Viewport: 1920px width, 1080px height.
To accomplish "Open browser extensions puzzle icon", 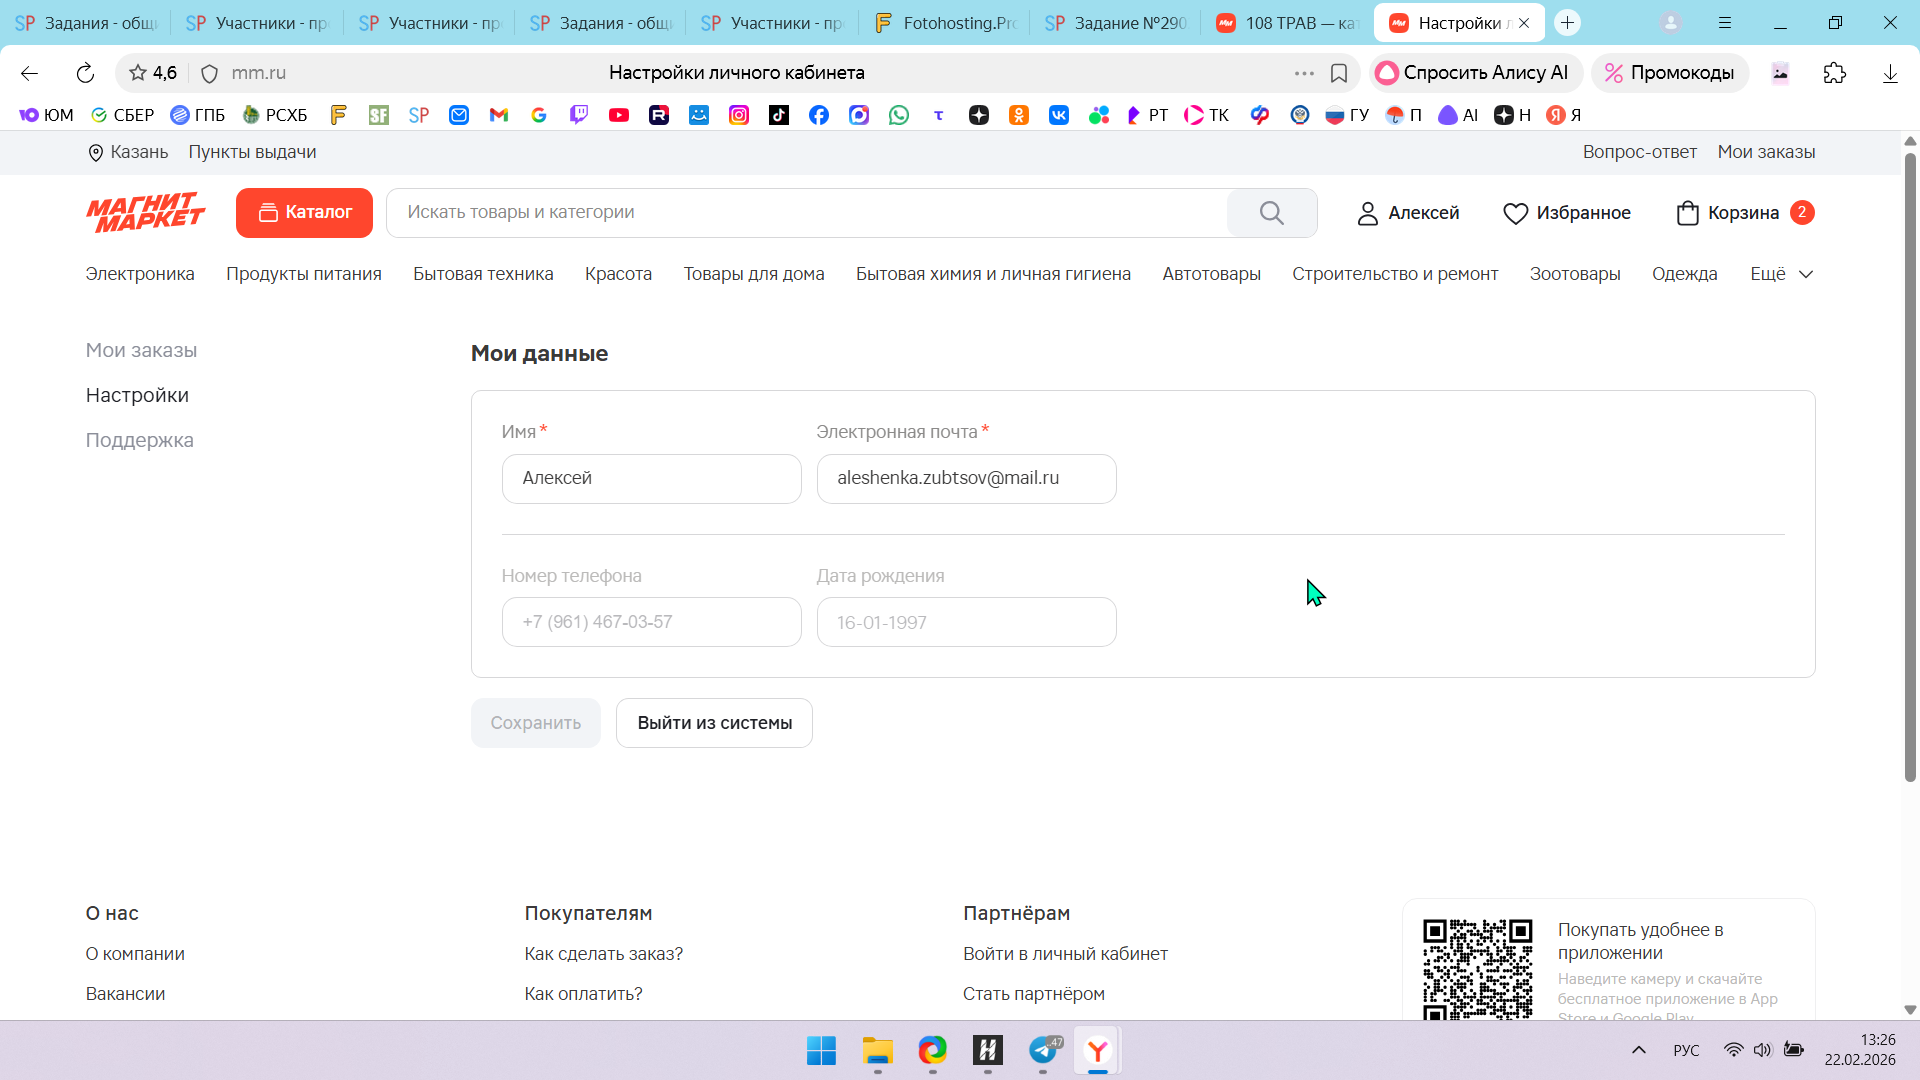I will [1834, 73].
